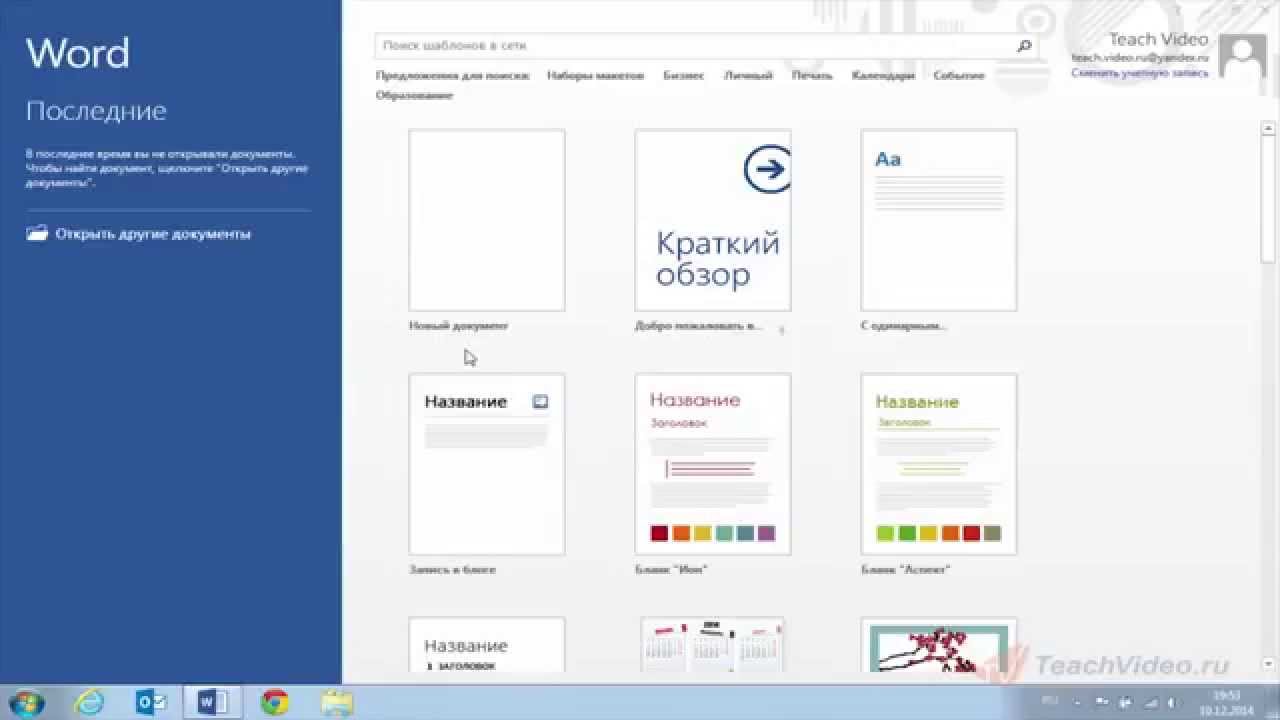Open the Краткий обзор welcome template
This screenshot has width=1280, height=720.
click(713, 220)
